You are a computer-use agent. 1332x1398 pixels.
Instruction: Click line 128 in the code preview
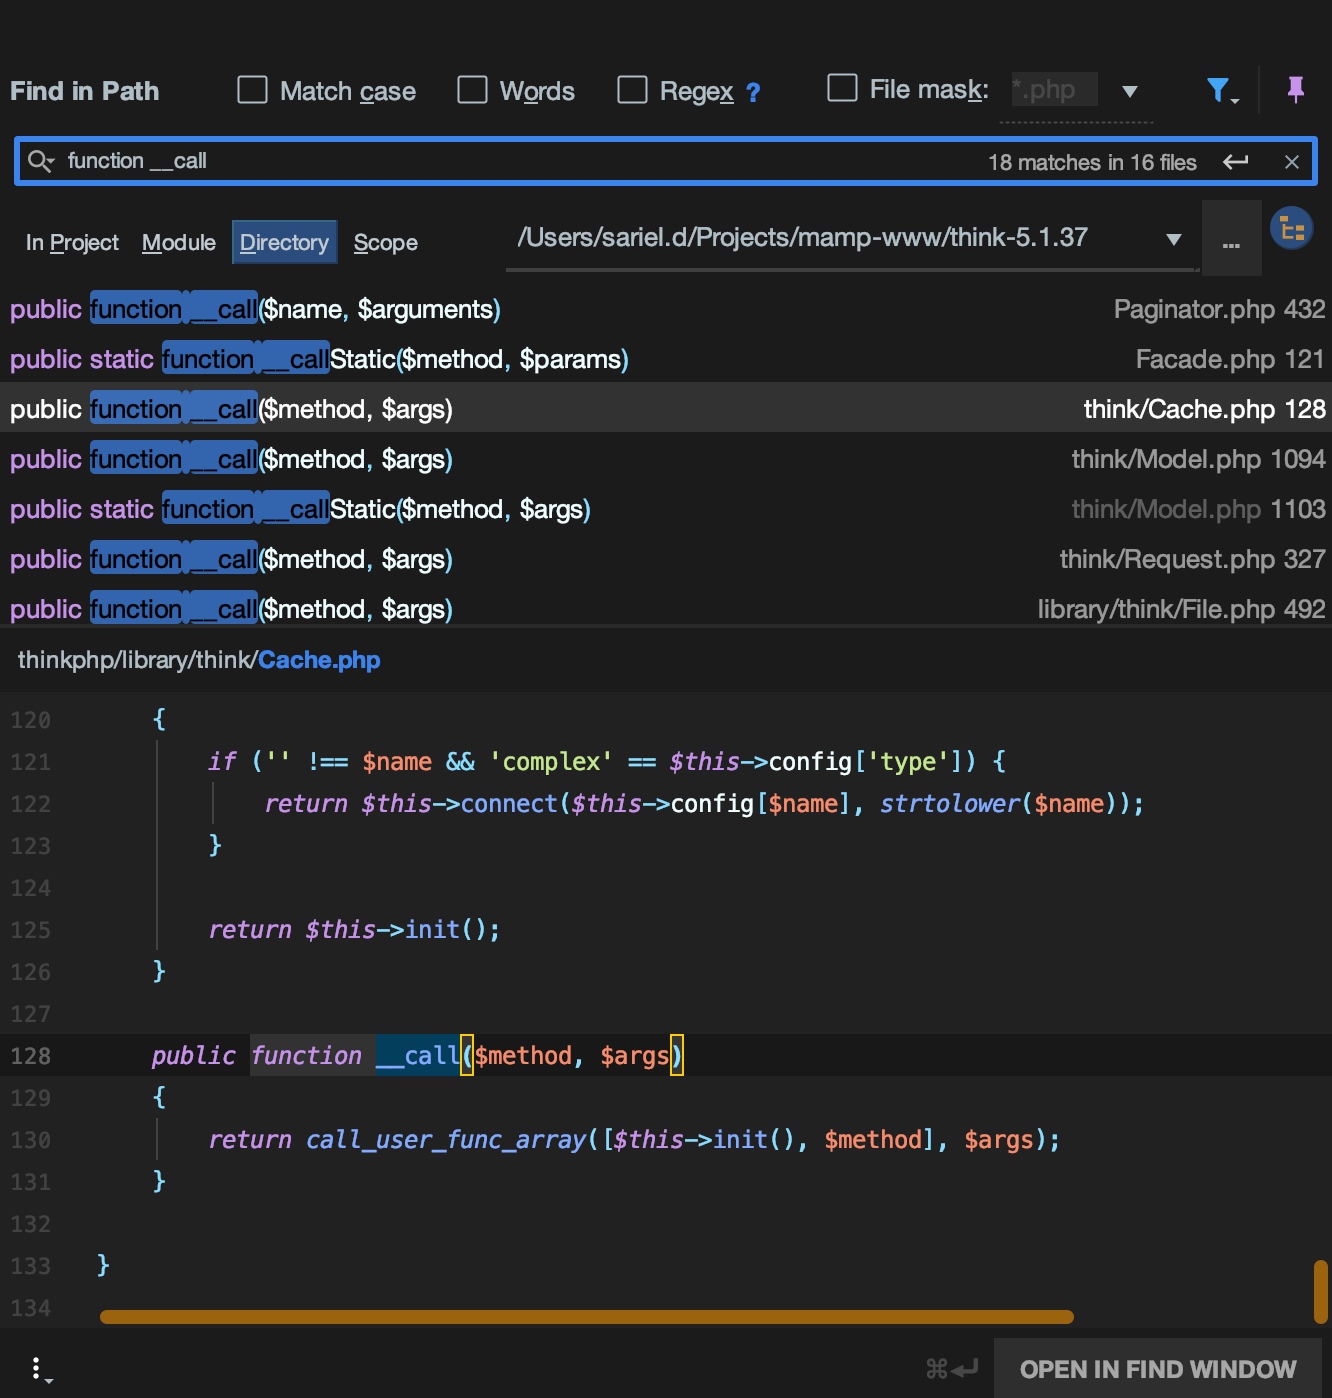coord(666,1055)
